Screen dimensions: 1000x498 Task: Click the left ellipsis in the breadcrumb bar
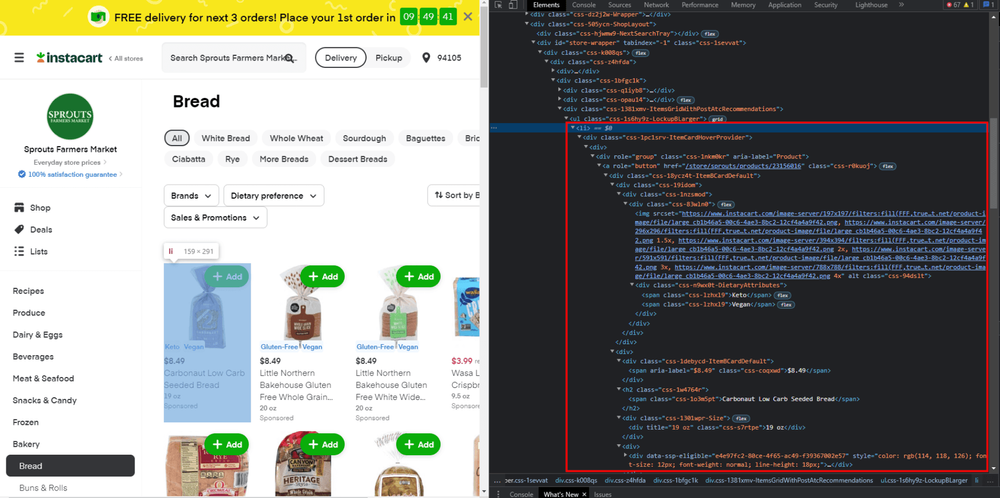click(496, 480)
